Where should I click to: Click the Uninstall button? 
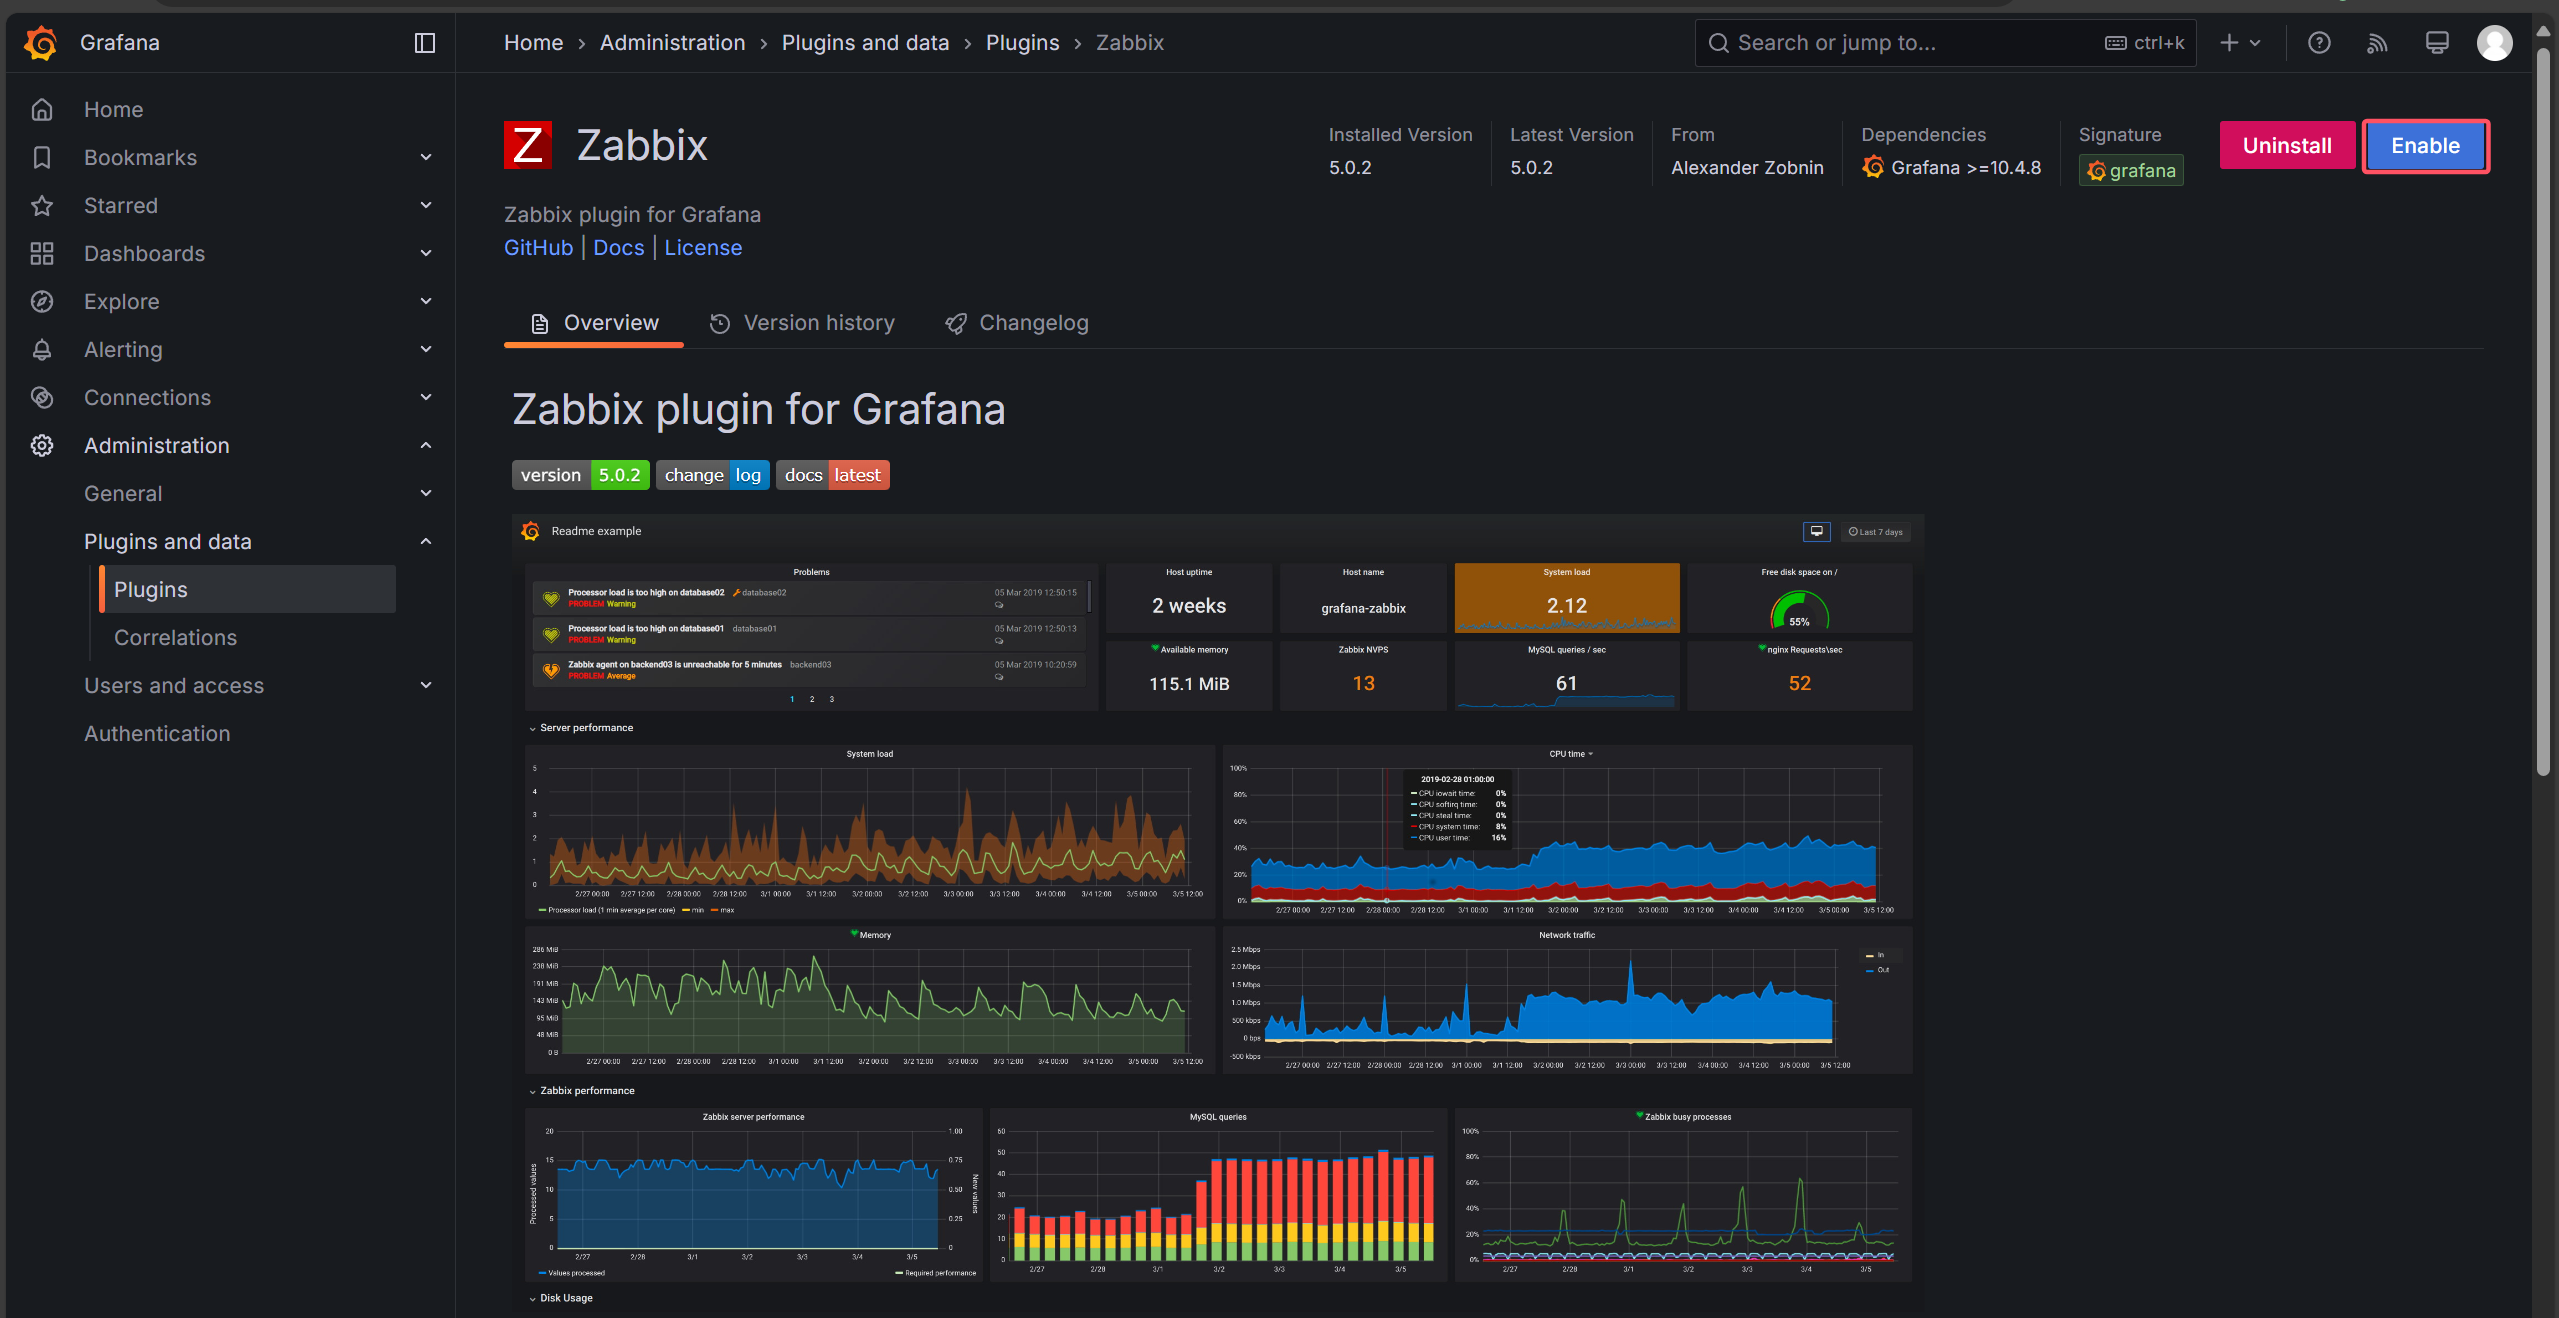2287,146
